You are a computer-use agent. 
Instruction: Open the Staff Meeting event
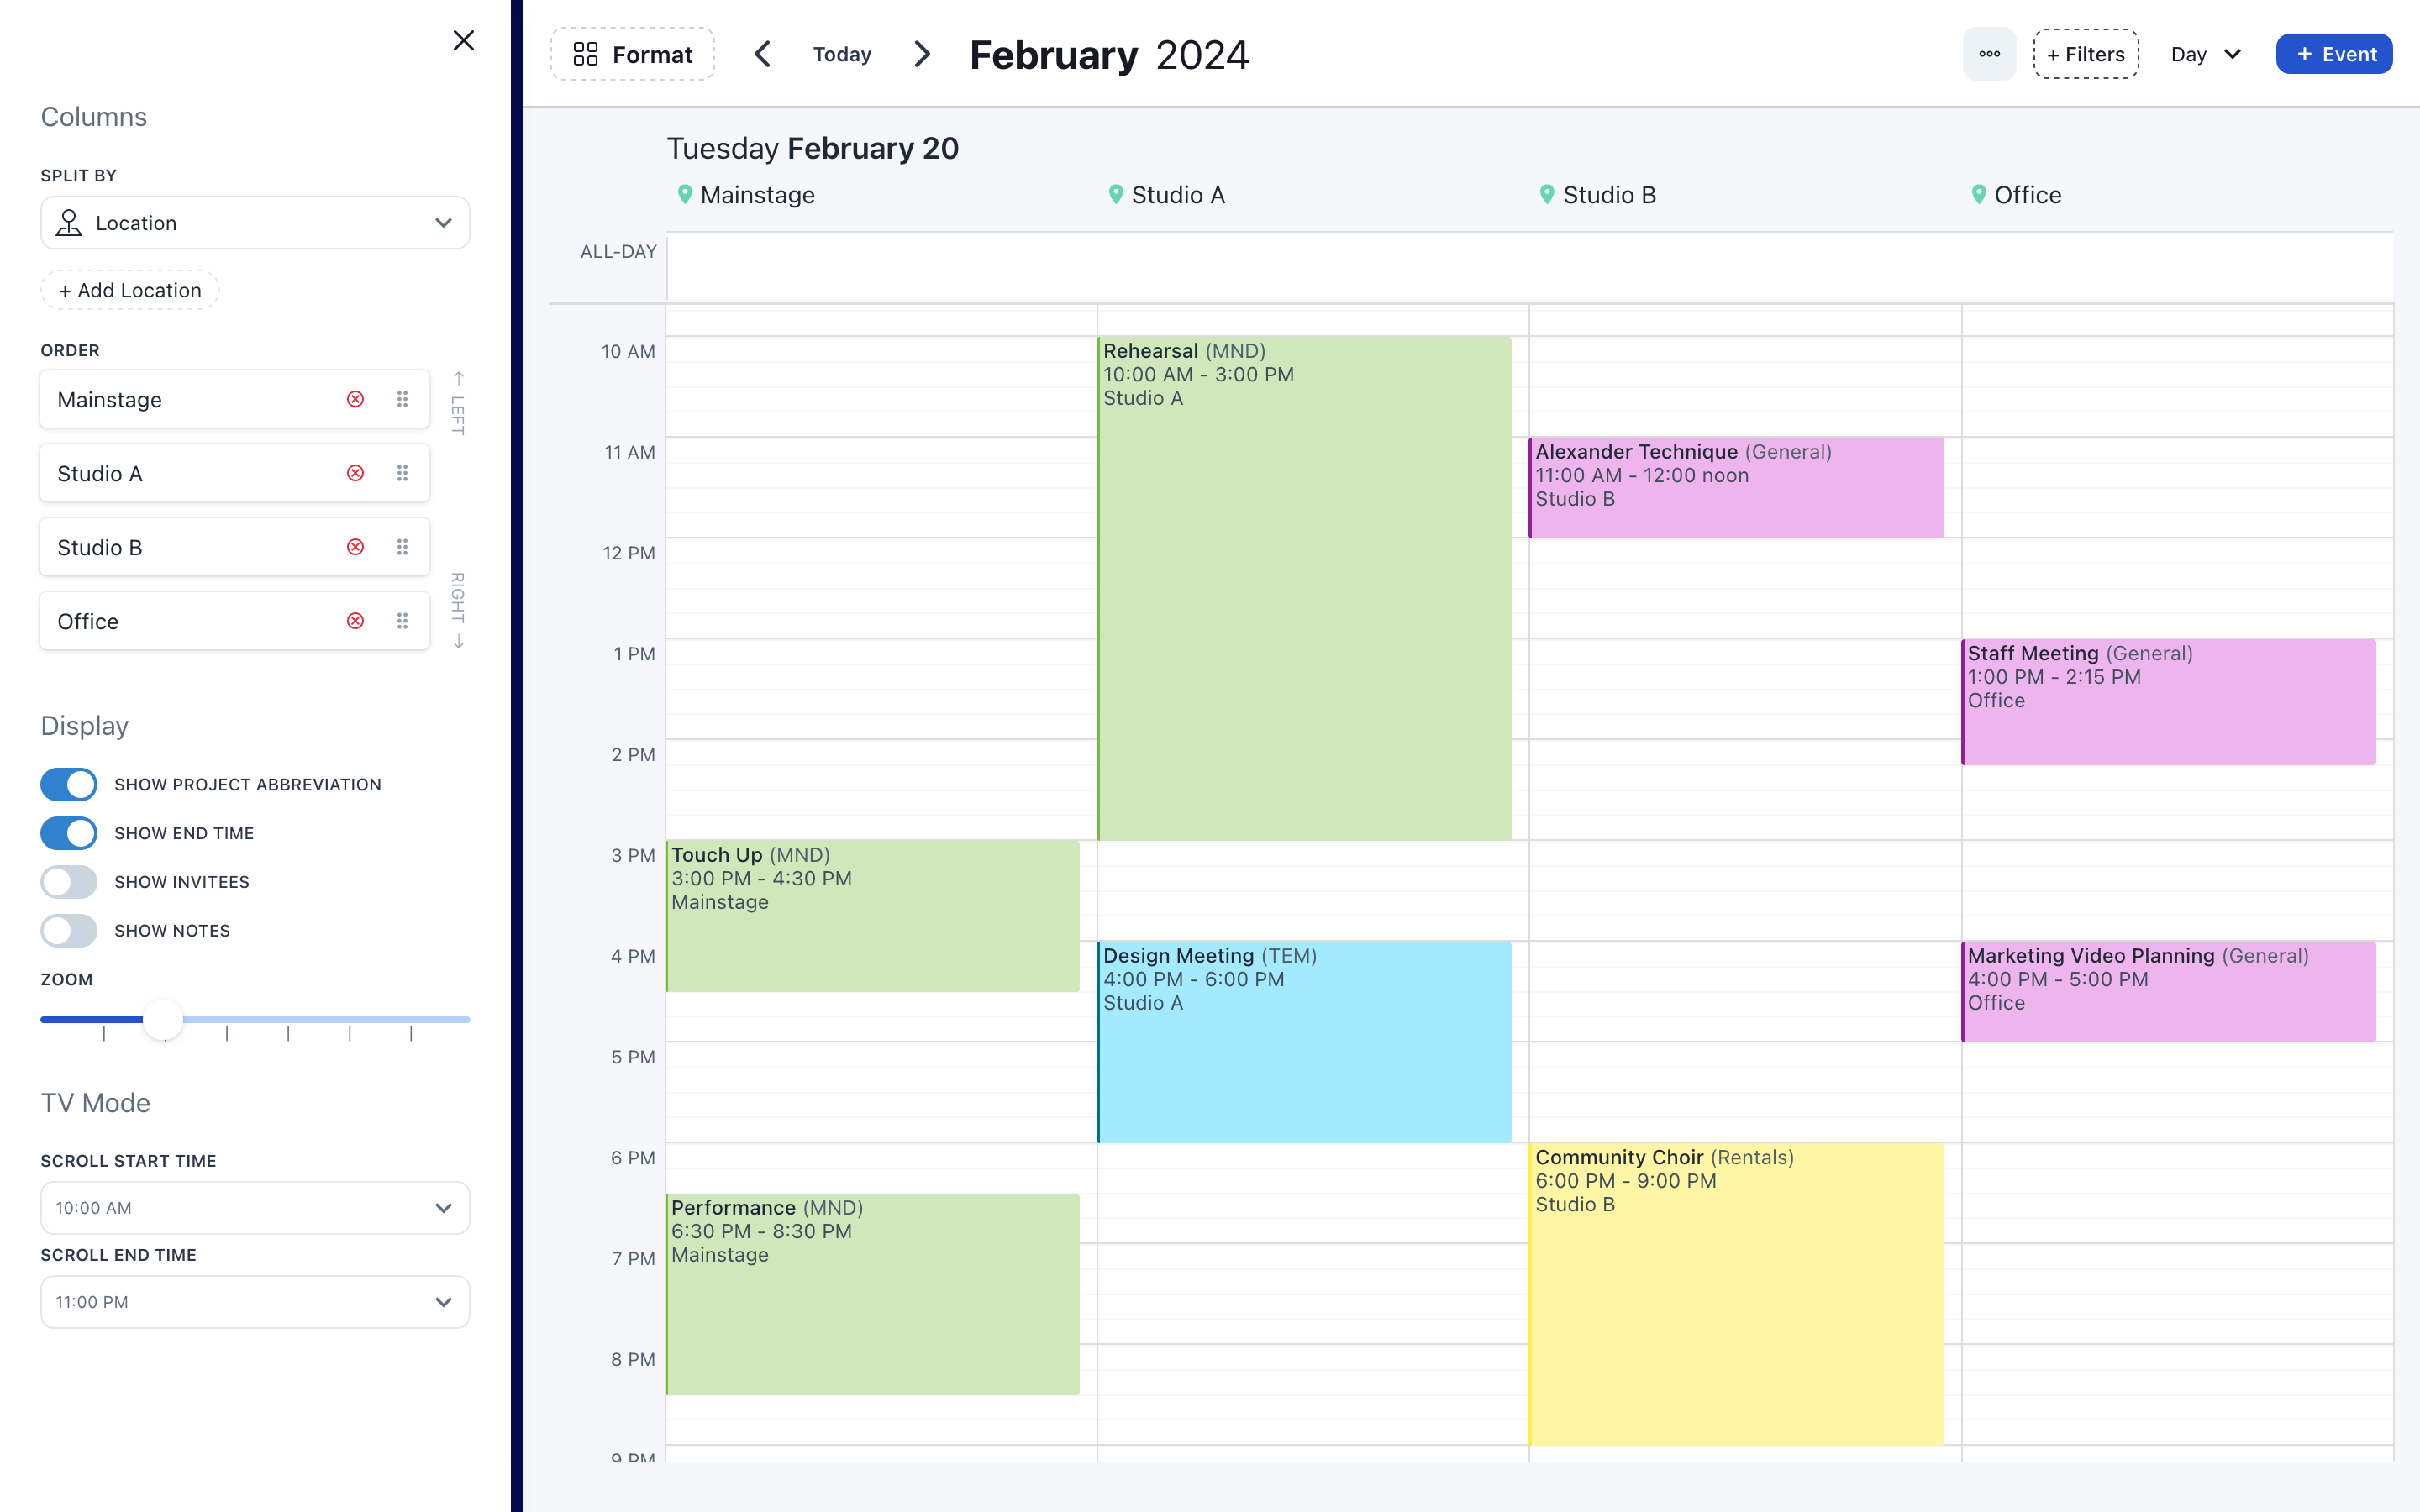point(2169,702)
